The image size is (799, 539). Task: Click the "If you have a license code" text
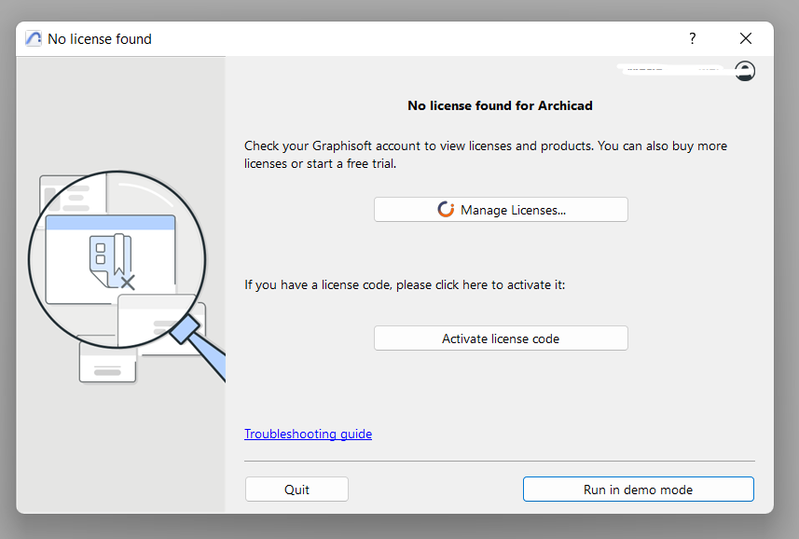click(405, 285)
